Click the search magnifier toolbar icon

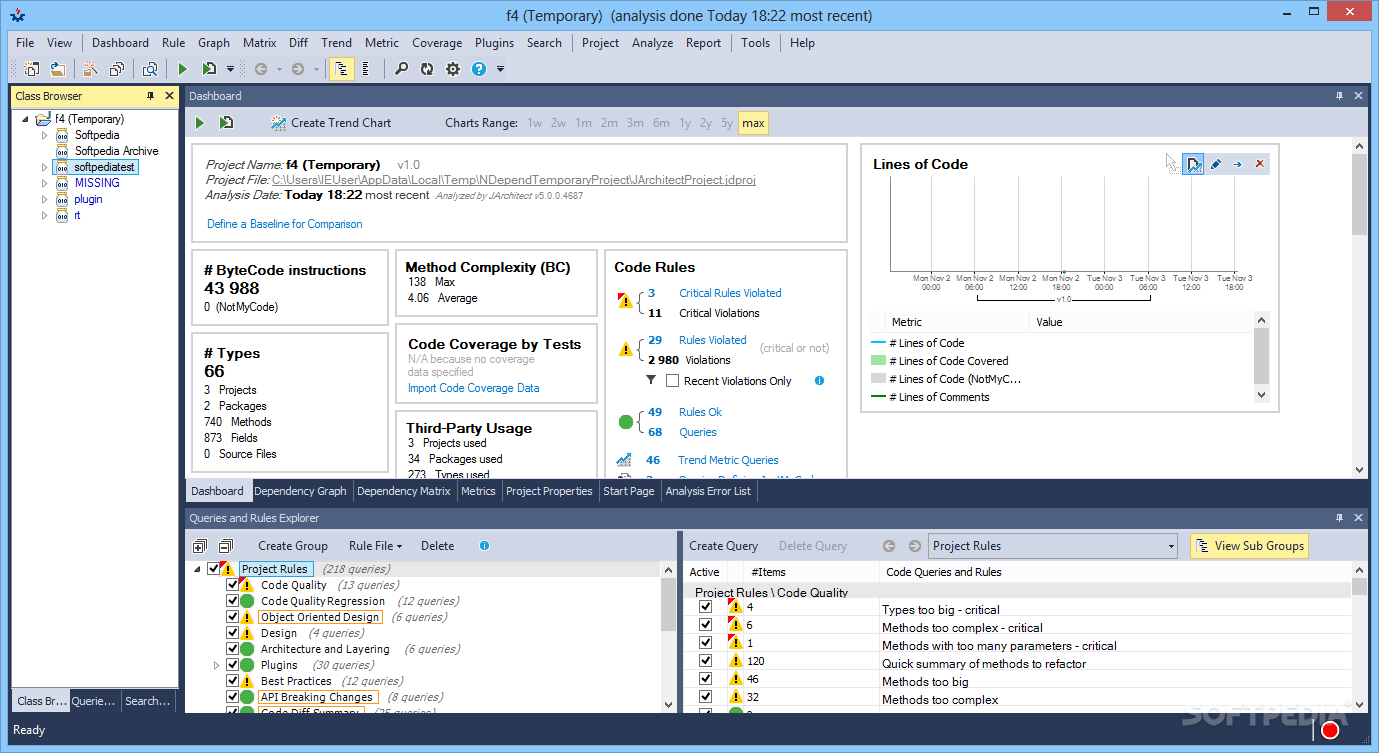click(401, 69)
